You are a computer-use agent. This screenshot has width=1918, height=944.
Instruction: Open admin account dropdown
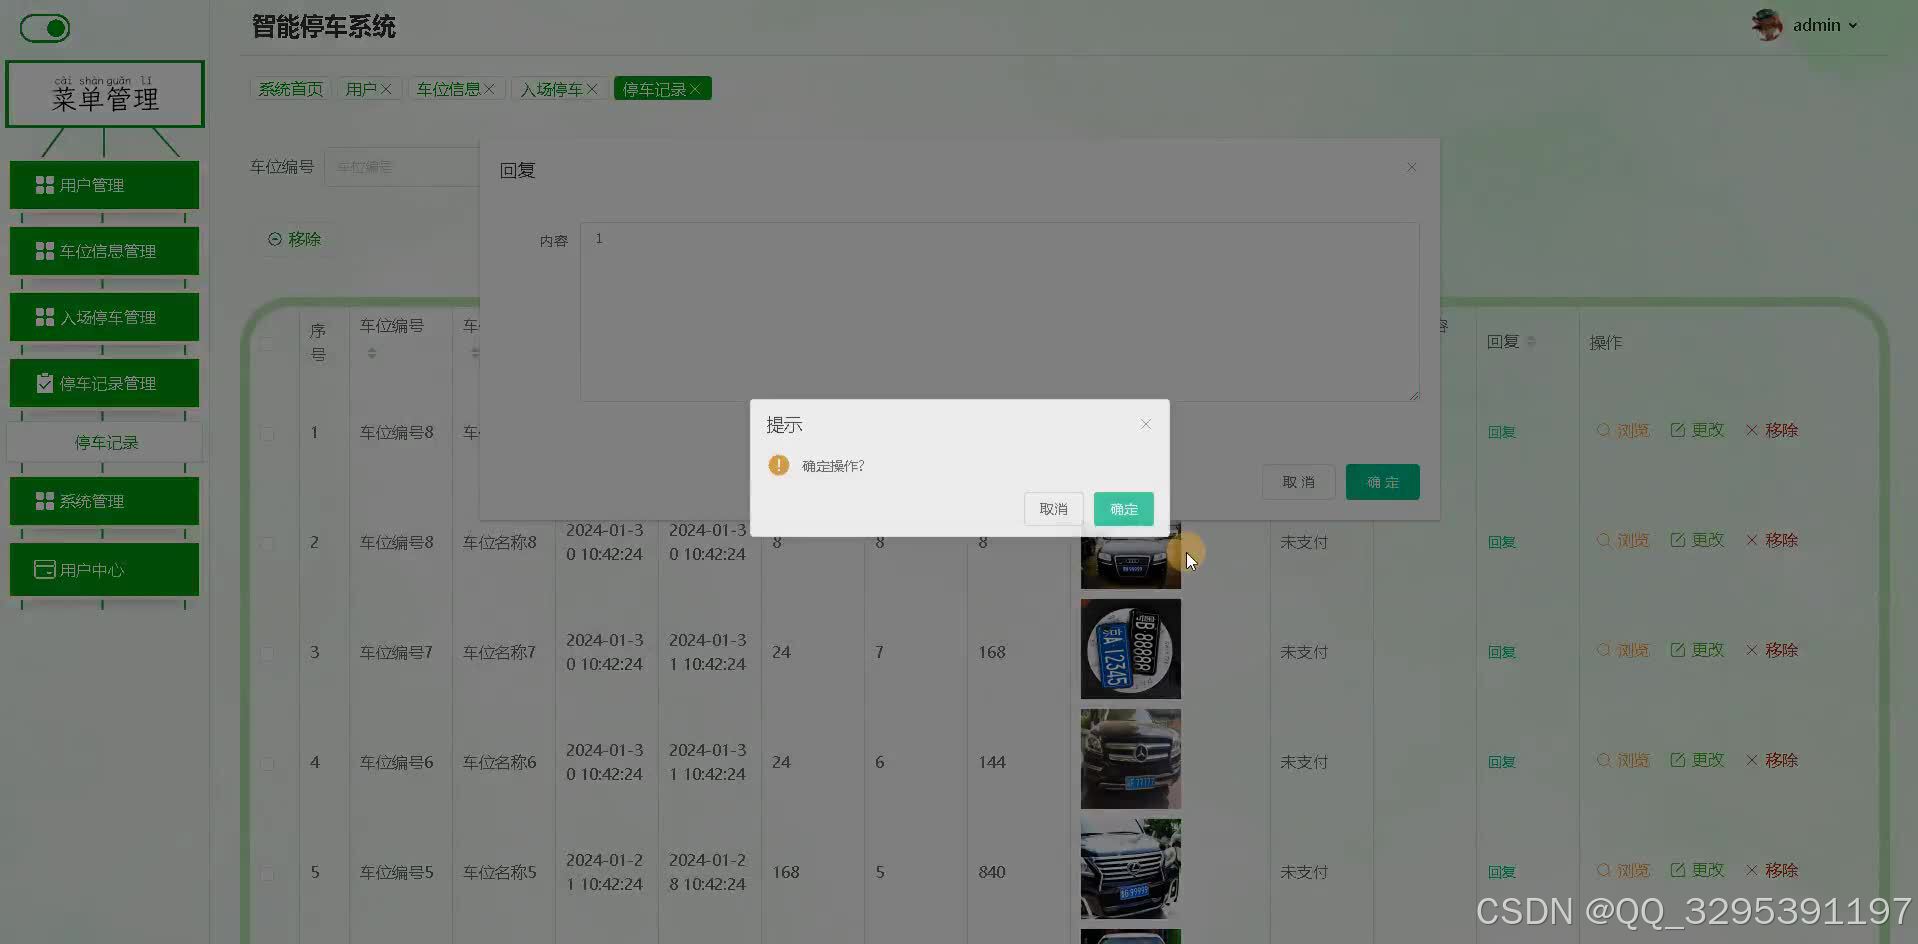coord(1825,25)
